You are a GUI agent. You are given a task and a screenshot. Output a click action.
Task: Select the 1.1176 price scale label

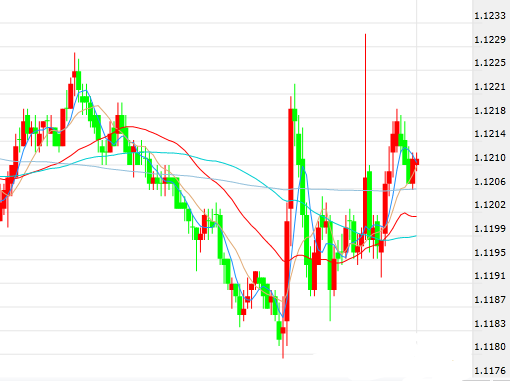coord(490,370)
